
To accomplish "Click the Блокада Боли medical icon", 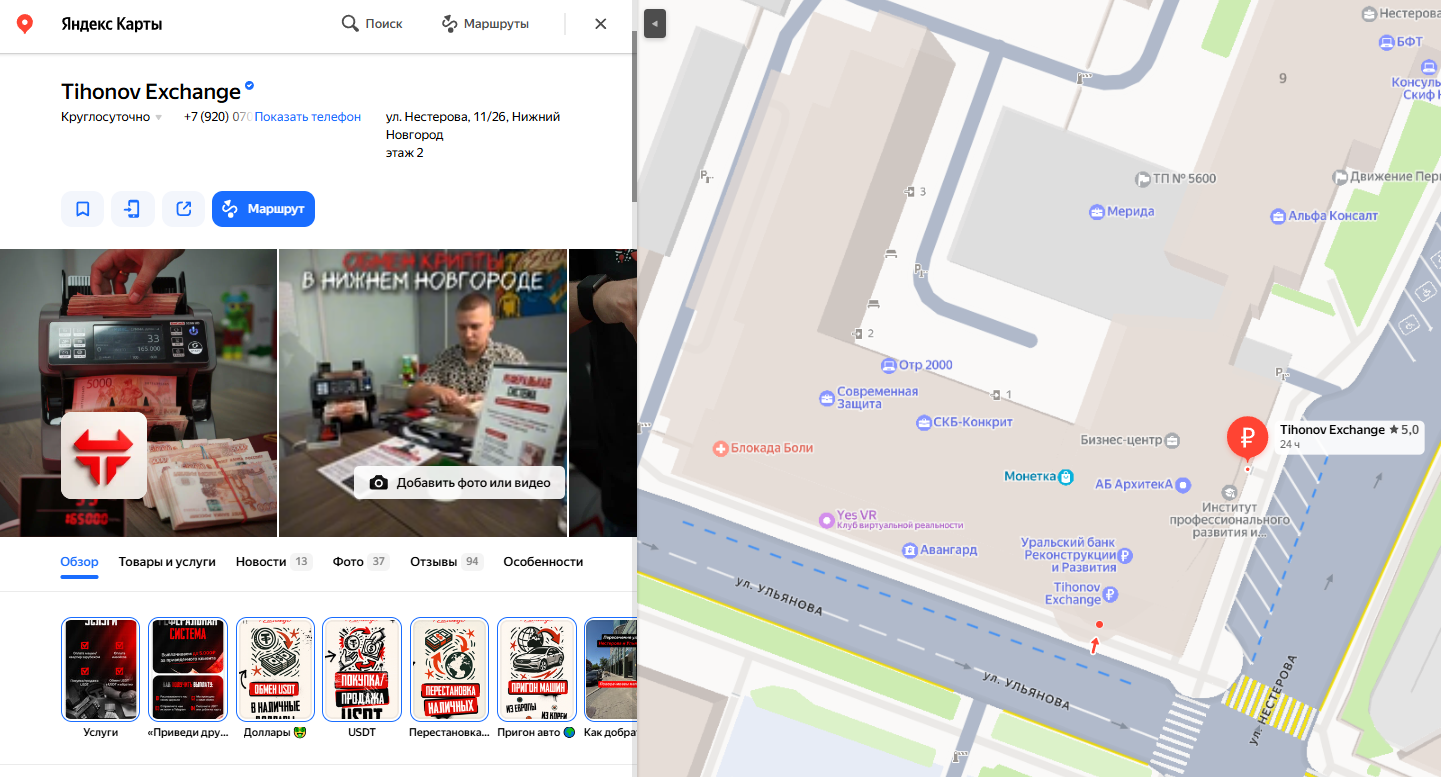I will pos(719,448).
